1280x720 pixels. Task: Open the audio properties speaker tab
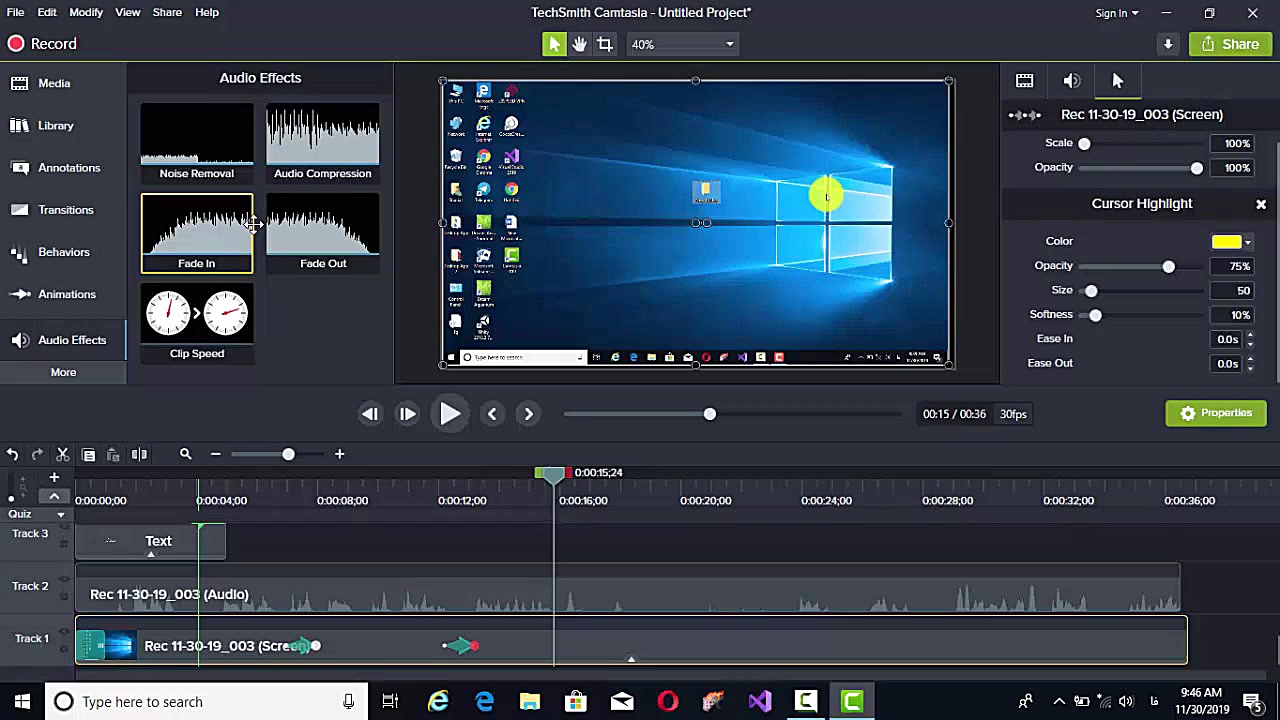coord(1071,81)
